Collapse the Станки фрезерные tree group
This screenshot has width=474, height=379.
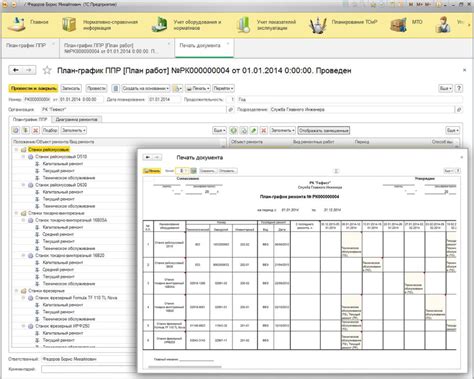(16, 291)
